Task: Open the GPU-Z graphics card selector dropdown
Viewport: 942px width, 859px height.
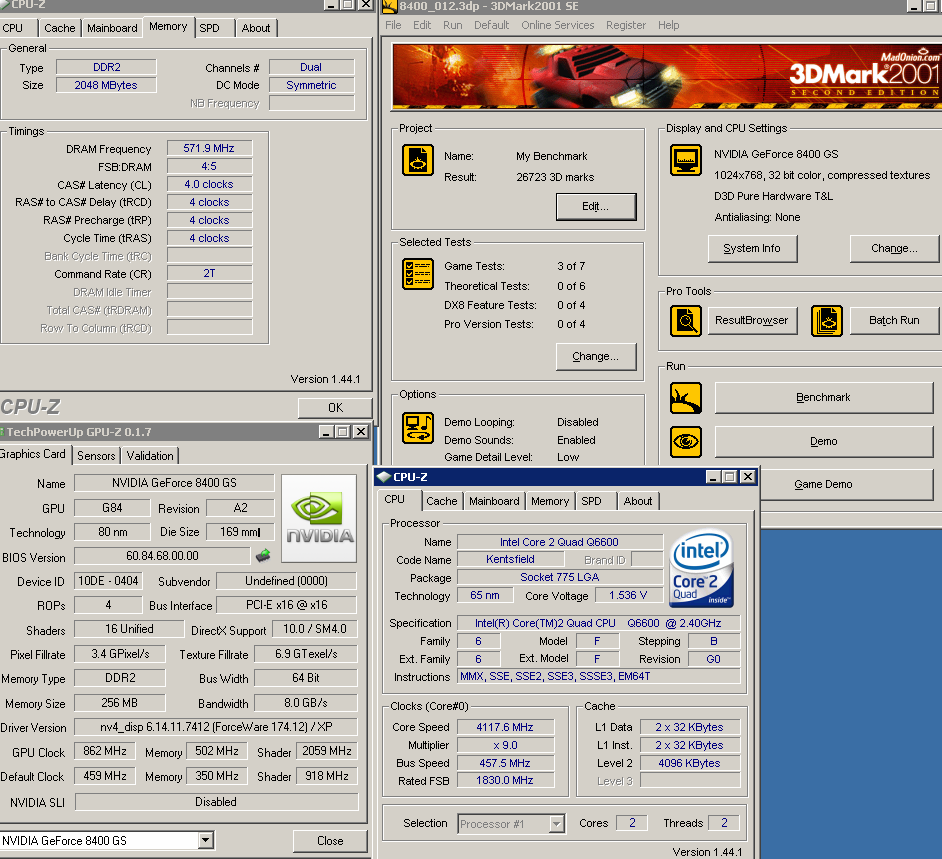Action: tap(206, 840)
